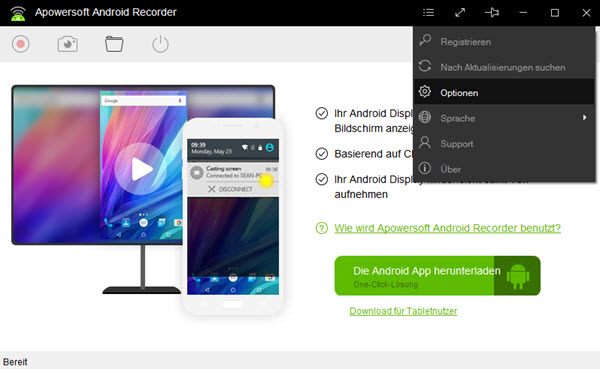Take a screenshot with the camera icon
600x369 pixels.
click(x=68, y=44)
